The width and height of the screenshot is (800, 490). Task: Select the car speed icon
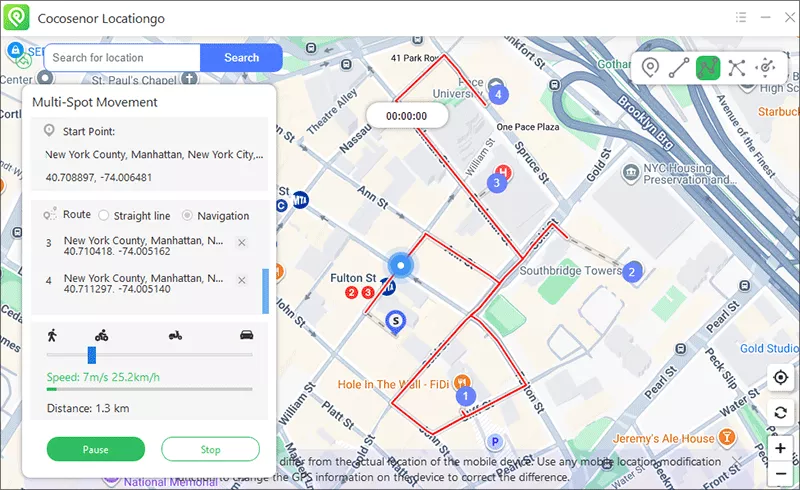[x=246, y=335]
